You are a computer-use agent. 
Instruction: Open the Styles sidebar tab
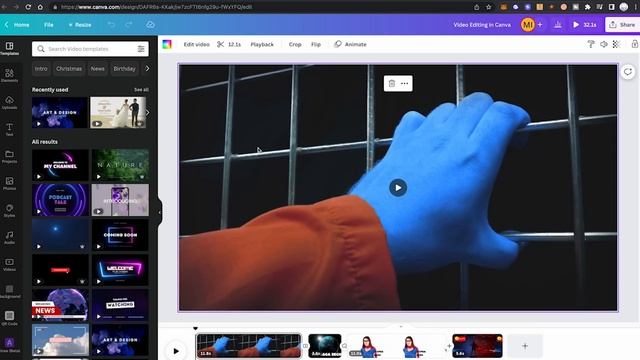9,210
